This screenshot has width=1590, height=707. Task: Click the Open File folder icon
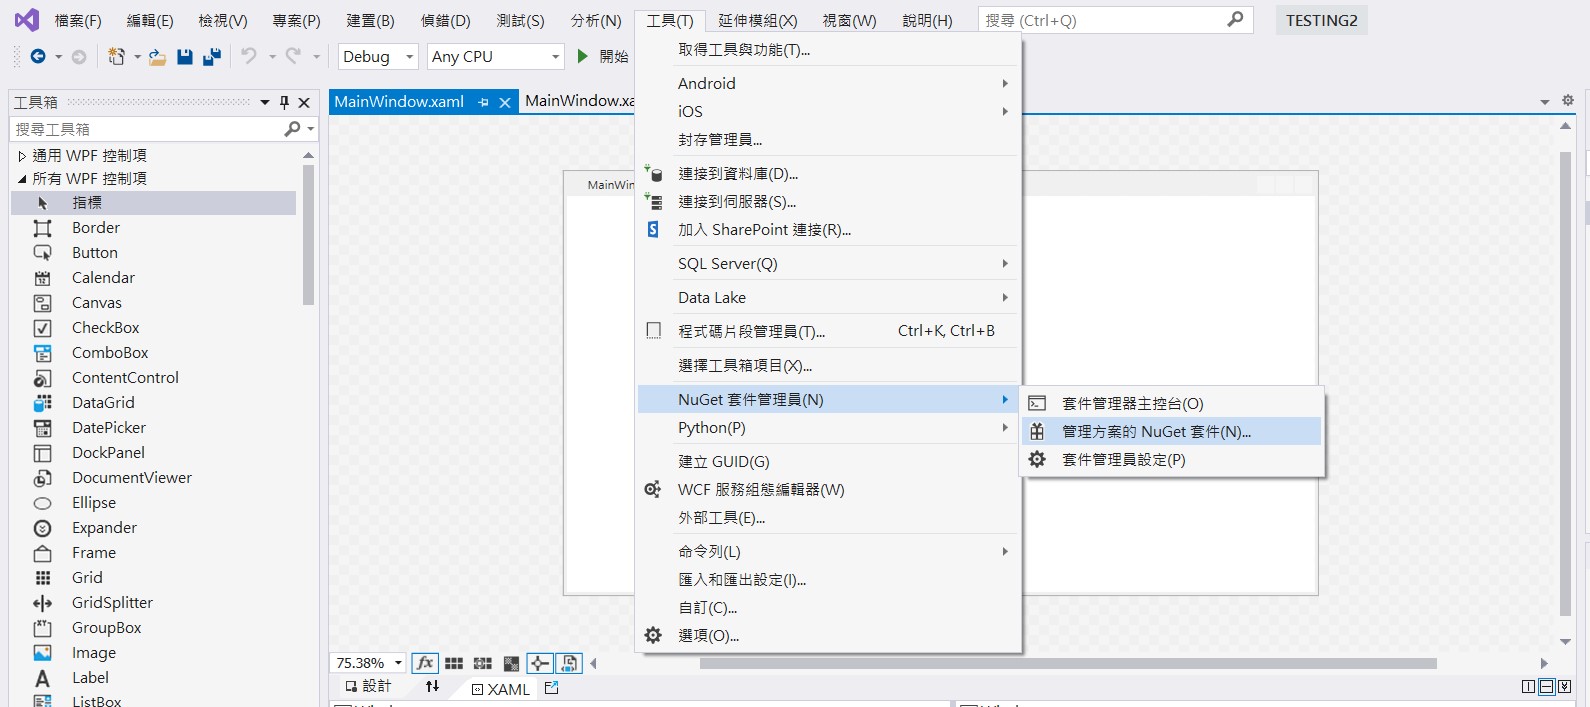[157, 57]
